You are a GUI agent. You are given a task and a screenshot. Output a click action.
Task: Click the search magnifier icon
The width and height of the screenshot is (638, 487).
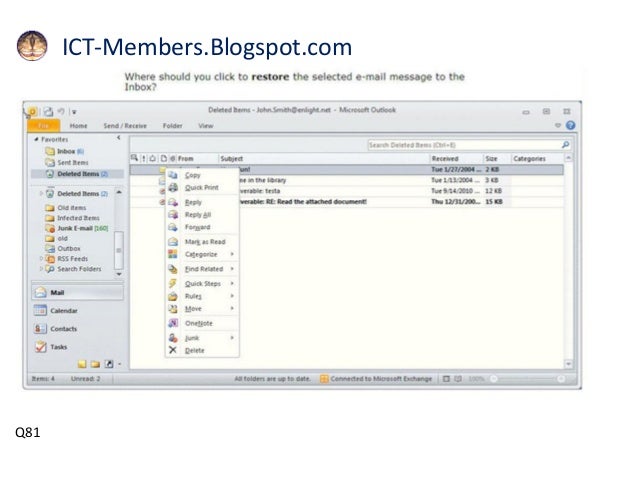pyautogui.click(x=565, y=145)
